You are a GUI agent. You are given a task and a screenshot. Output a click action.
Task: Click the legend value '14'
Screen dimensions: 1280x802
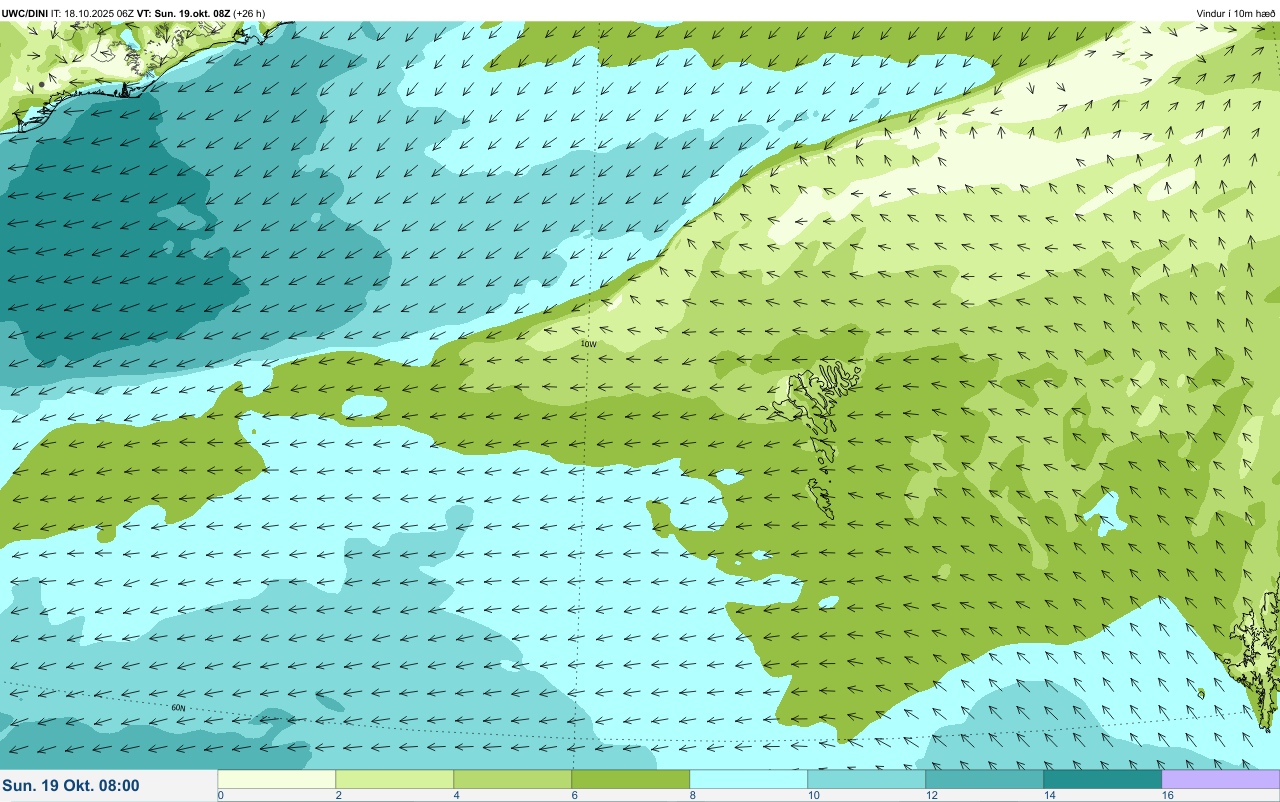coord(1050,795)
